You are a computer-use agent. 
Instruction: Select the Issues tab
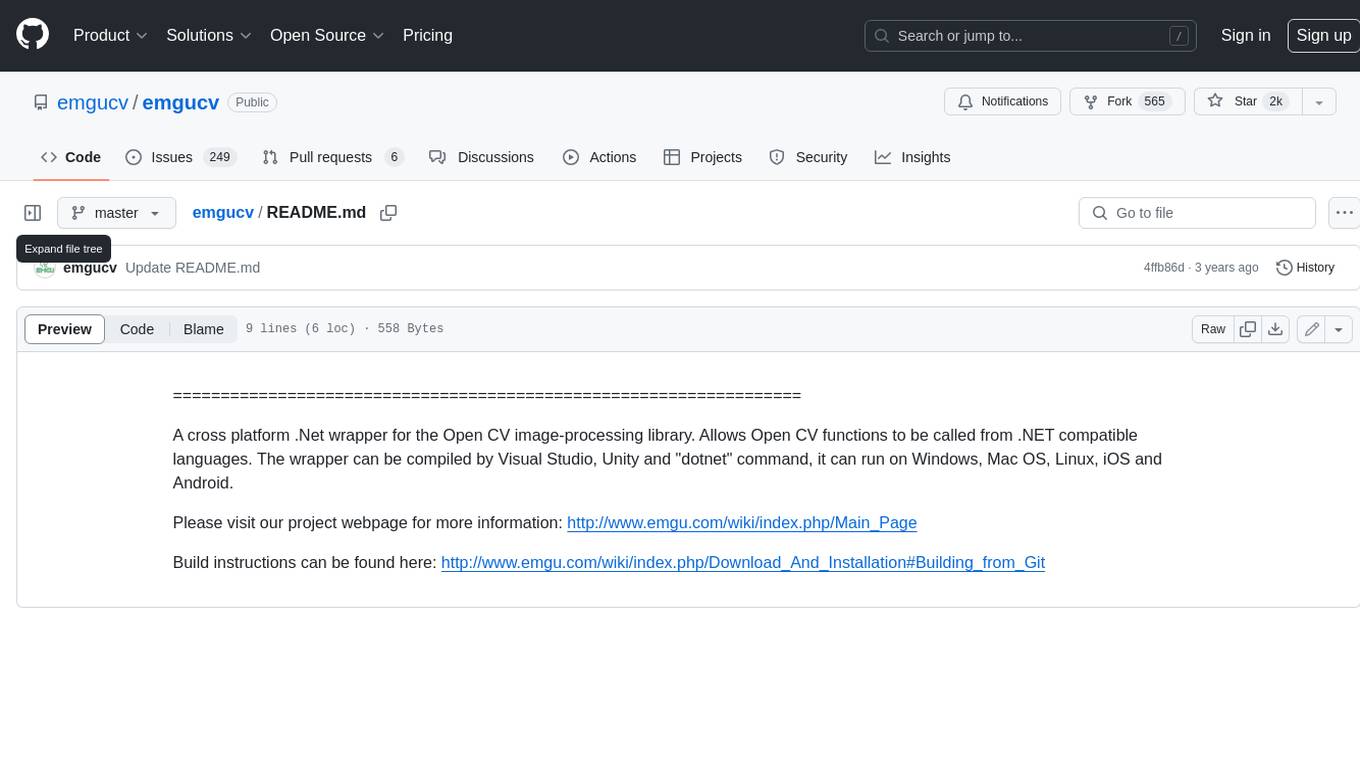180,157
